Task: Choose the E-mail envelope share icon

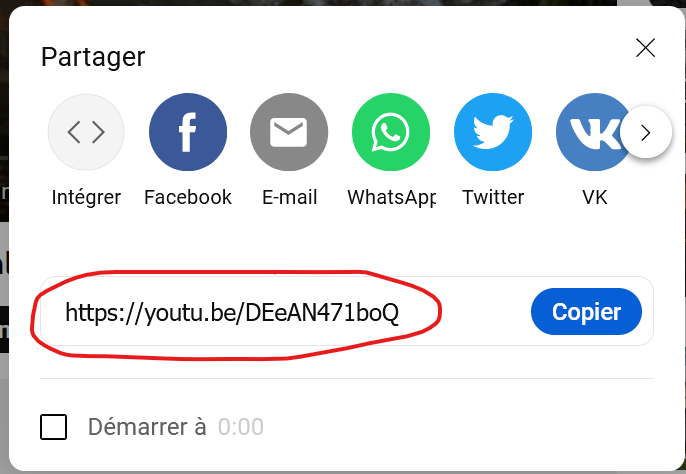Action: (289, 132)
